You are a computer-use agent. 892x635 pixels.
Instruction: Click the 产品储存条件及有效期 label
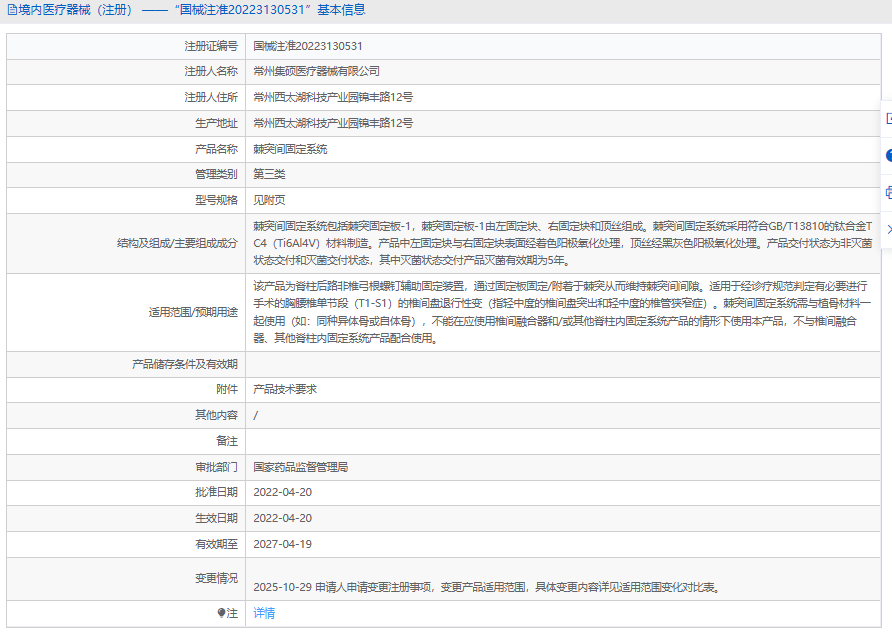185,364
